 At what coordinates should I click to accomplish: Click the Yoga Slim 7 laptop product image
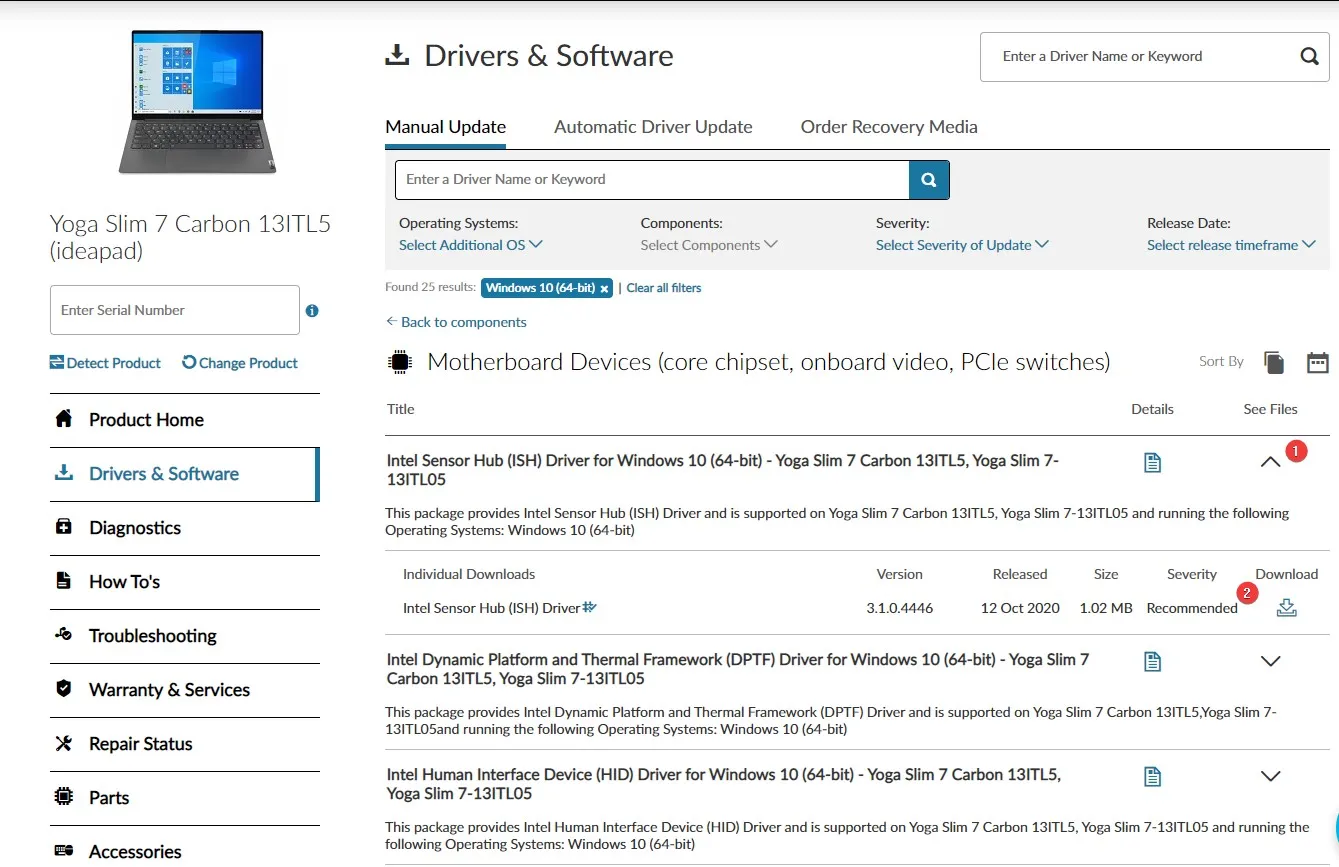click(x=198, y=102)
